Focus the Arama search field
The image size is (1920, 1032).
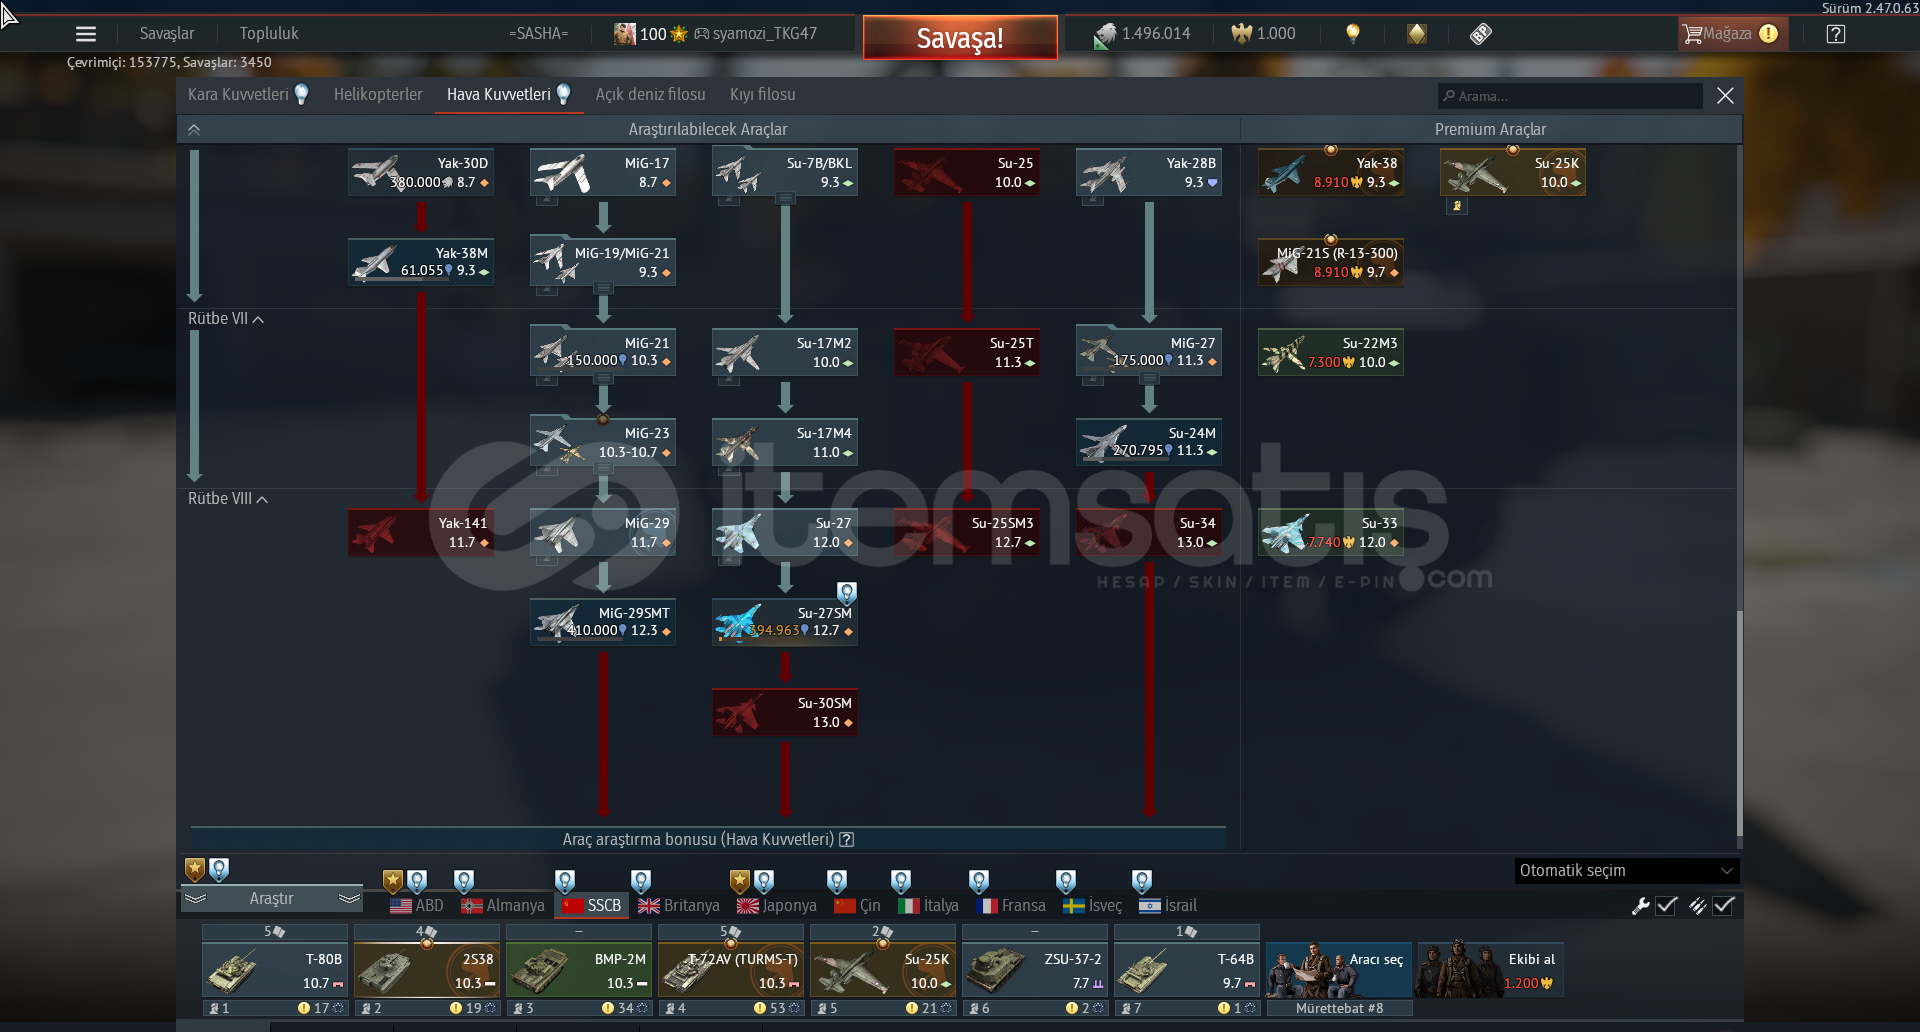[x=1570, y=96]
